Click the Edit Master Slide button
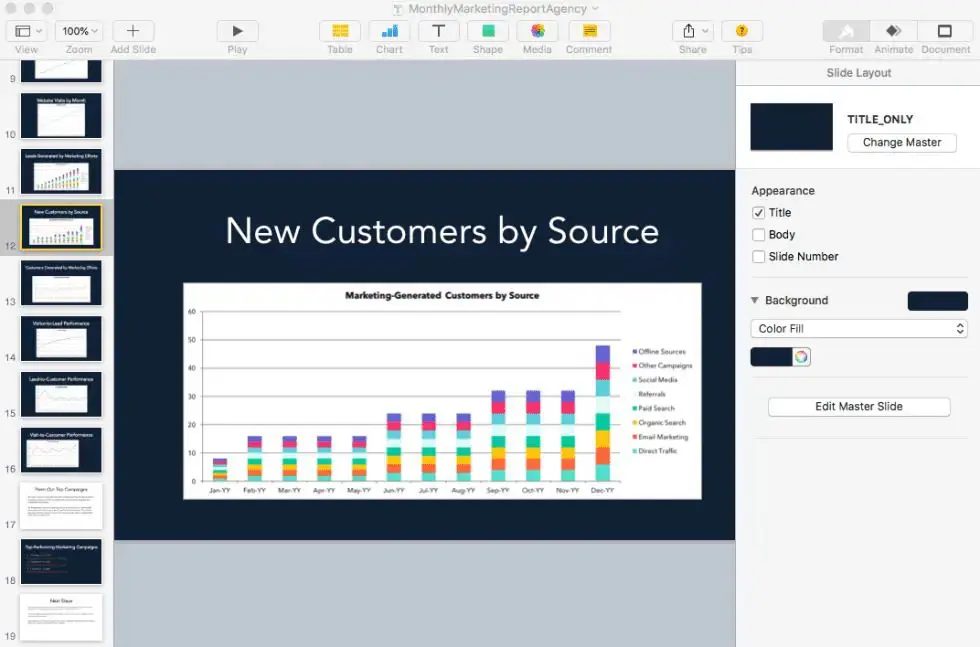This screenshot has width=980, height=647. (x=858, y=407)
